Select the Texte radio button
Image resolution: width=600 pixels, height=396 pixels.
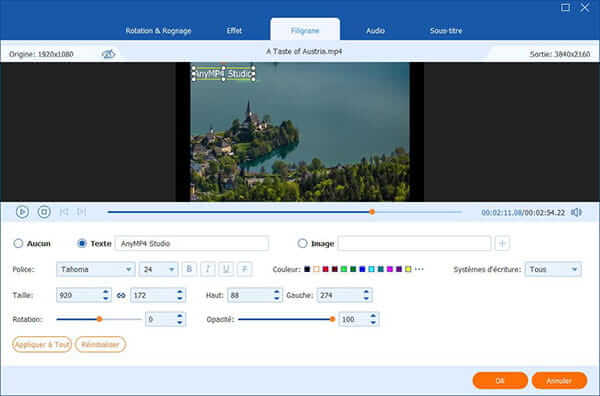coord(82,243)
